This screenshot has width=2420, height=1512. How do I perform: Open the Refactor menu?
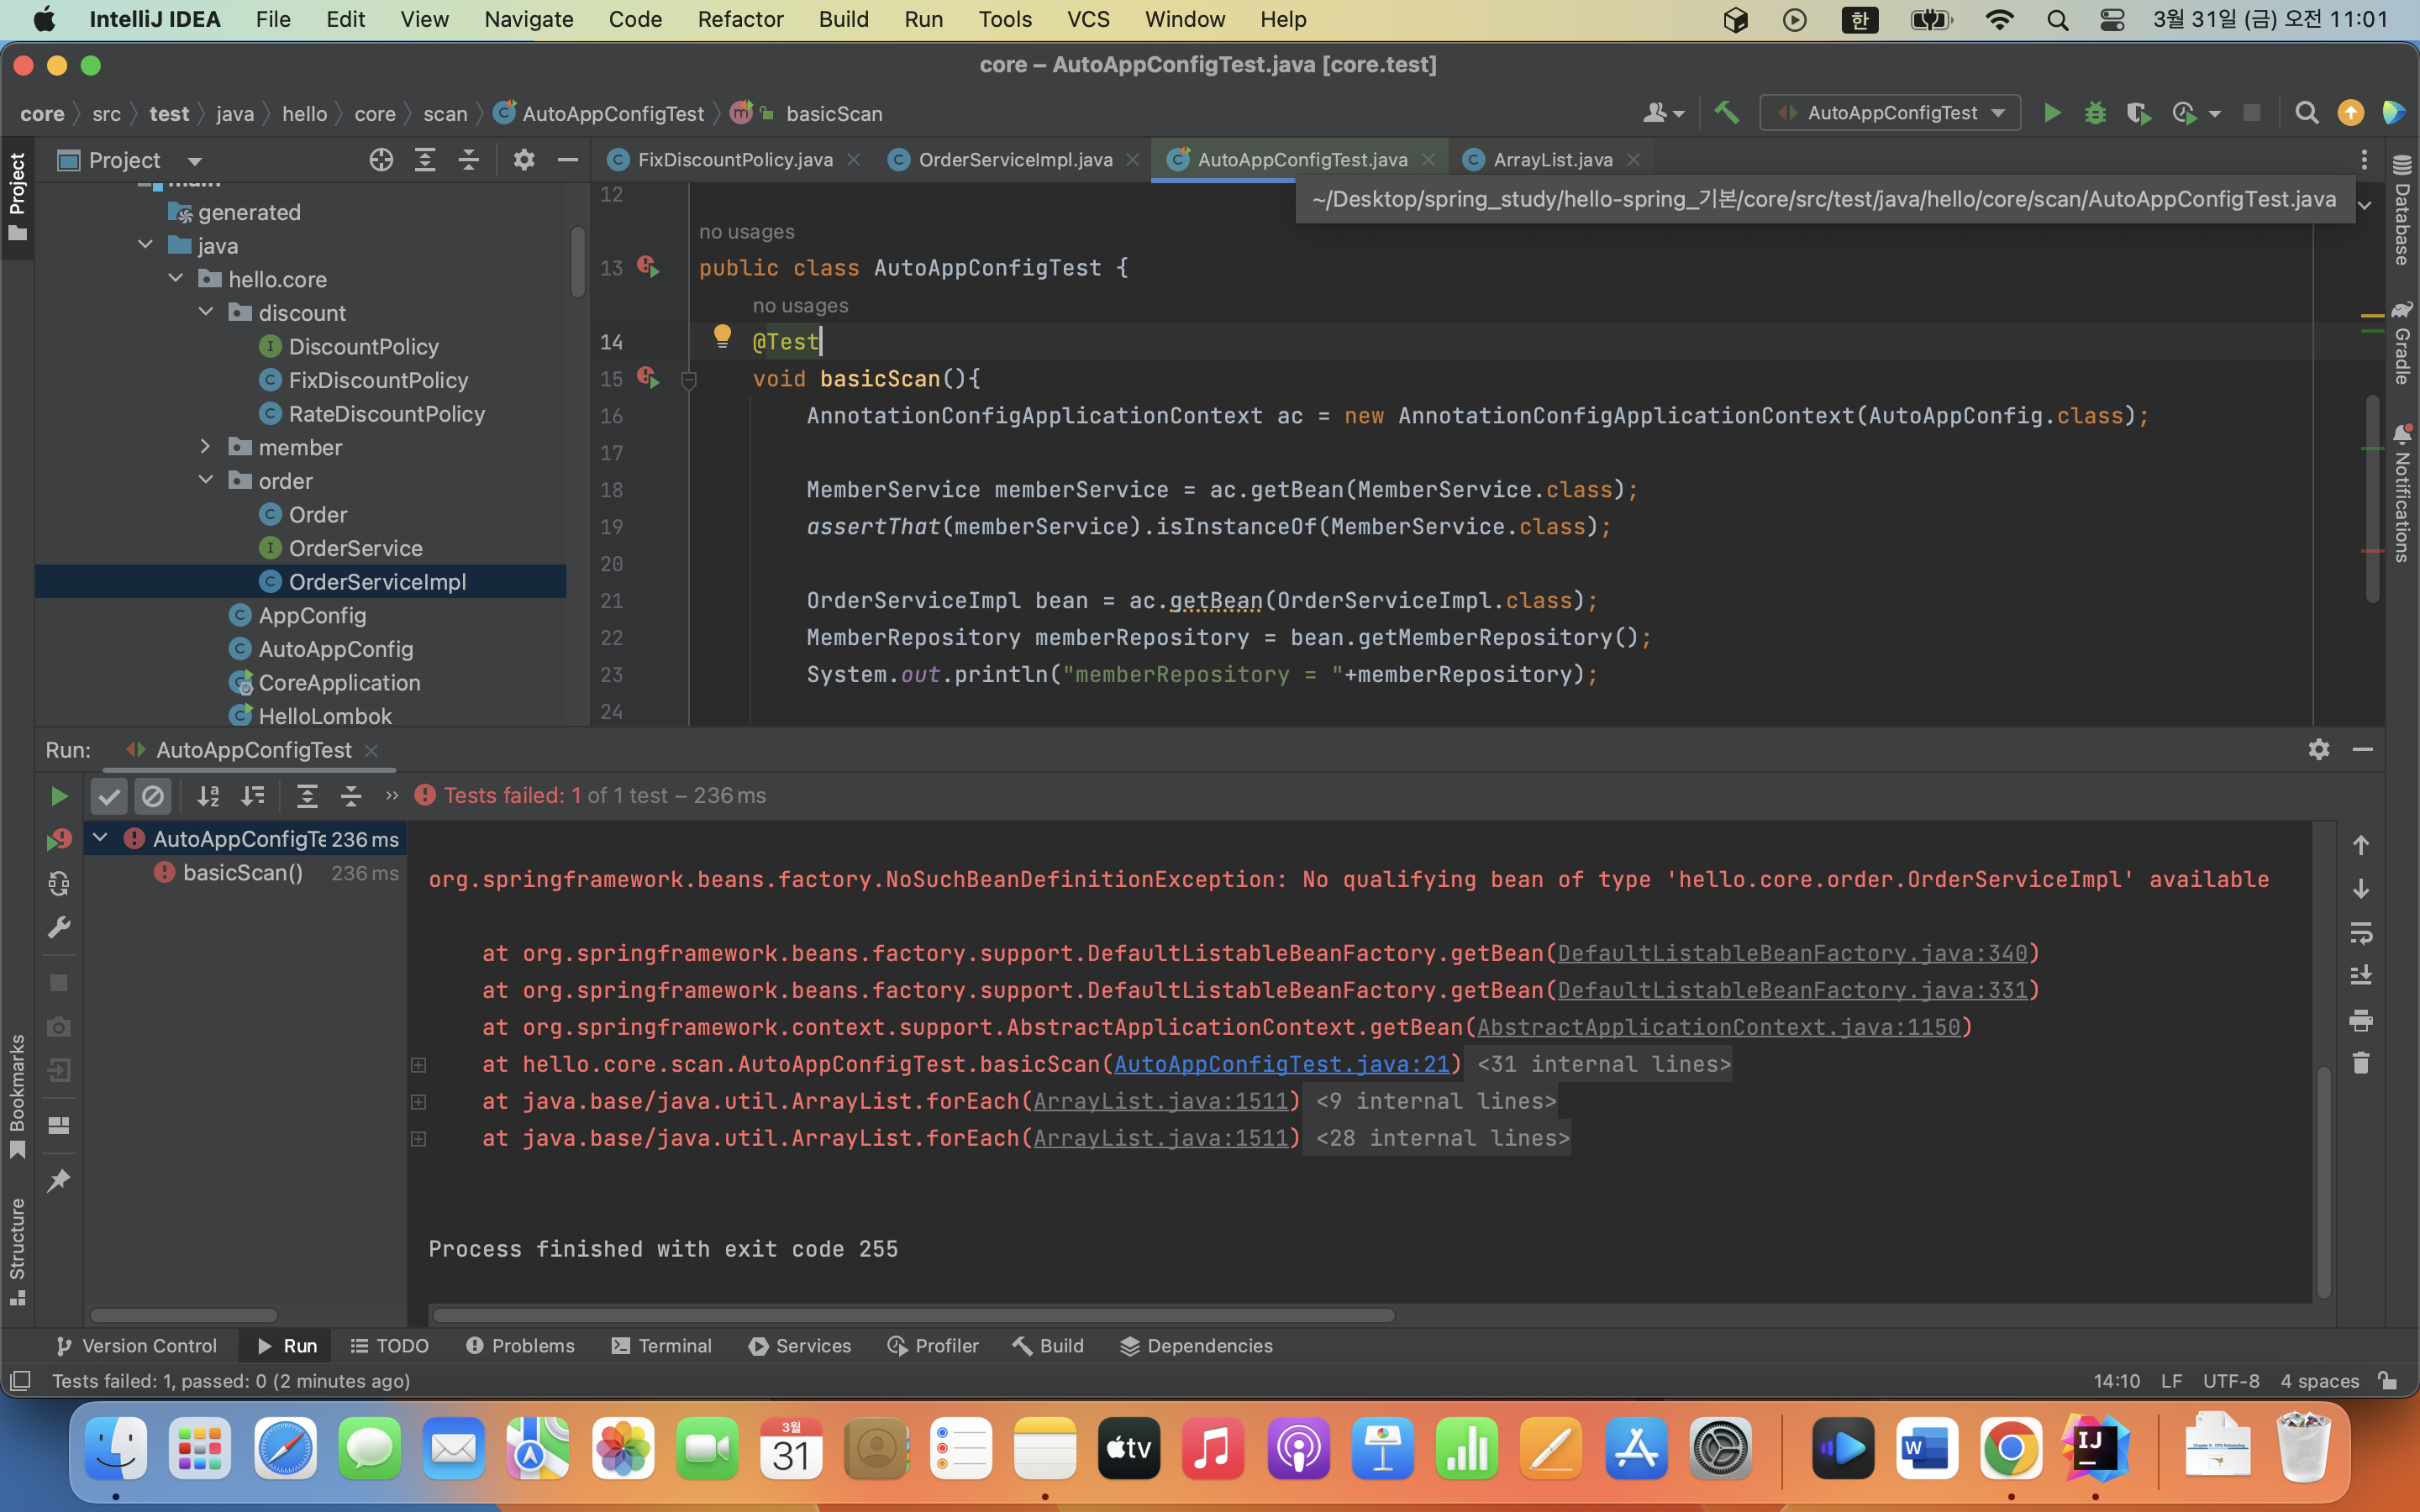740,19
